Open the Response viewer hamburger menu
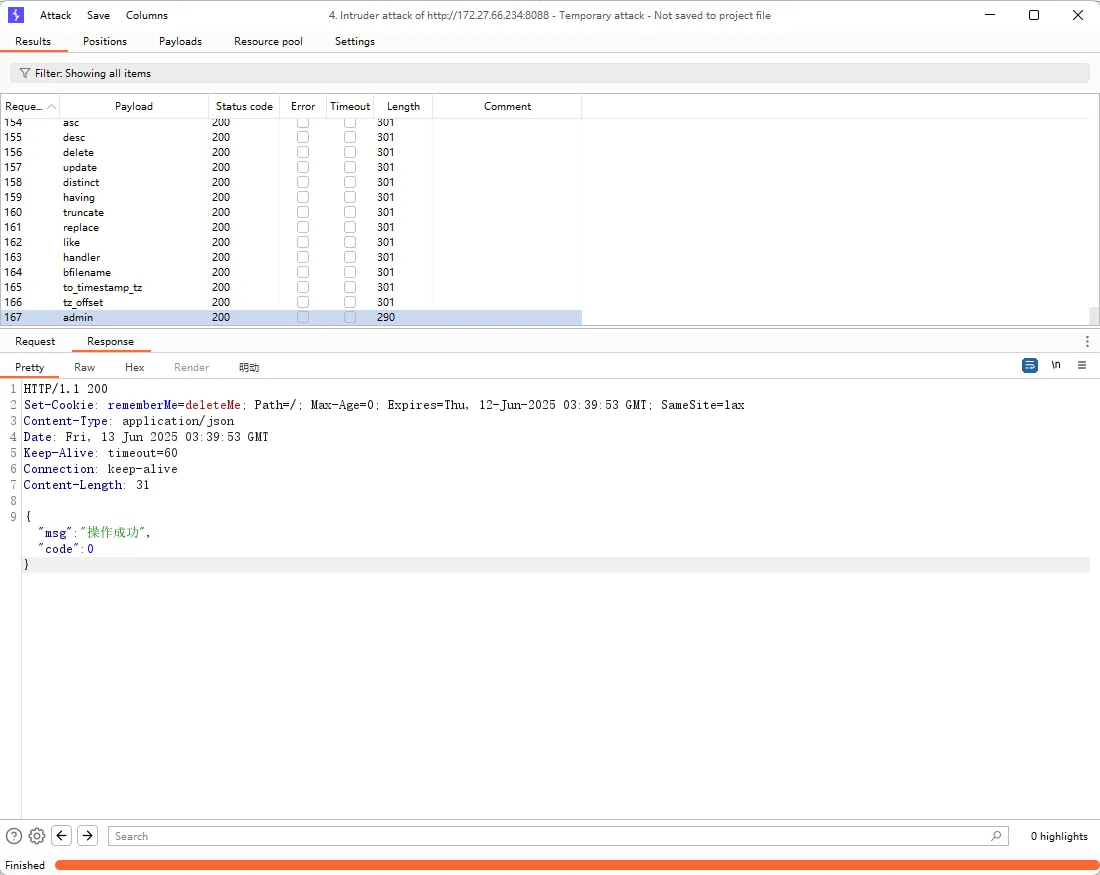Image resolution: width=1100 pixels, height=875 pixels. tap(1081, 365)
